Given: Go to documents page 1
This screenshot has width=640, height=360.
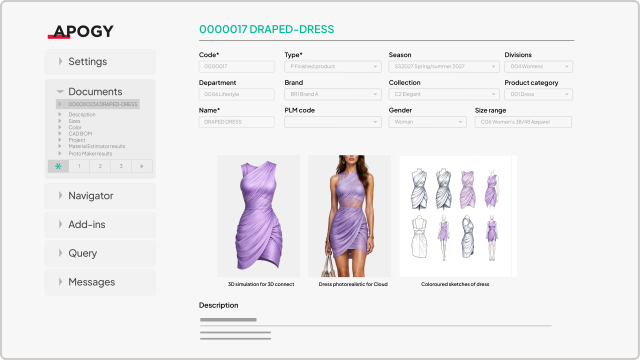Looking at the screenshot, I should 79,166.
